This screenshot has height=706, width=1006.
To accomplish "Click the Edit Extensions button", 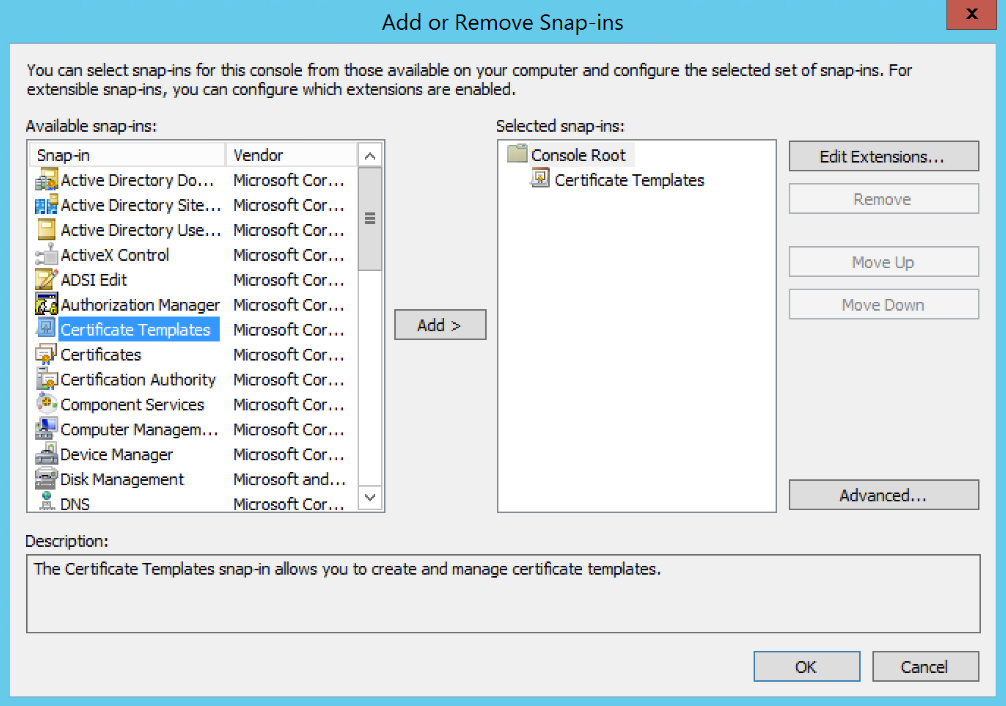I will coord(883,156).
